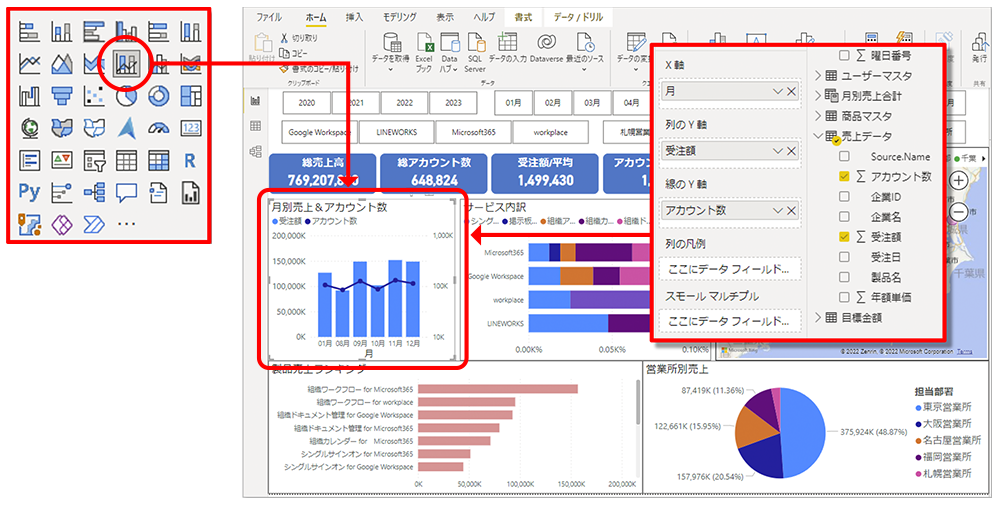Choose the treemap visual icon
The image size is (1000, 506).
pos(190,96)
